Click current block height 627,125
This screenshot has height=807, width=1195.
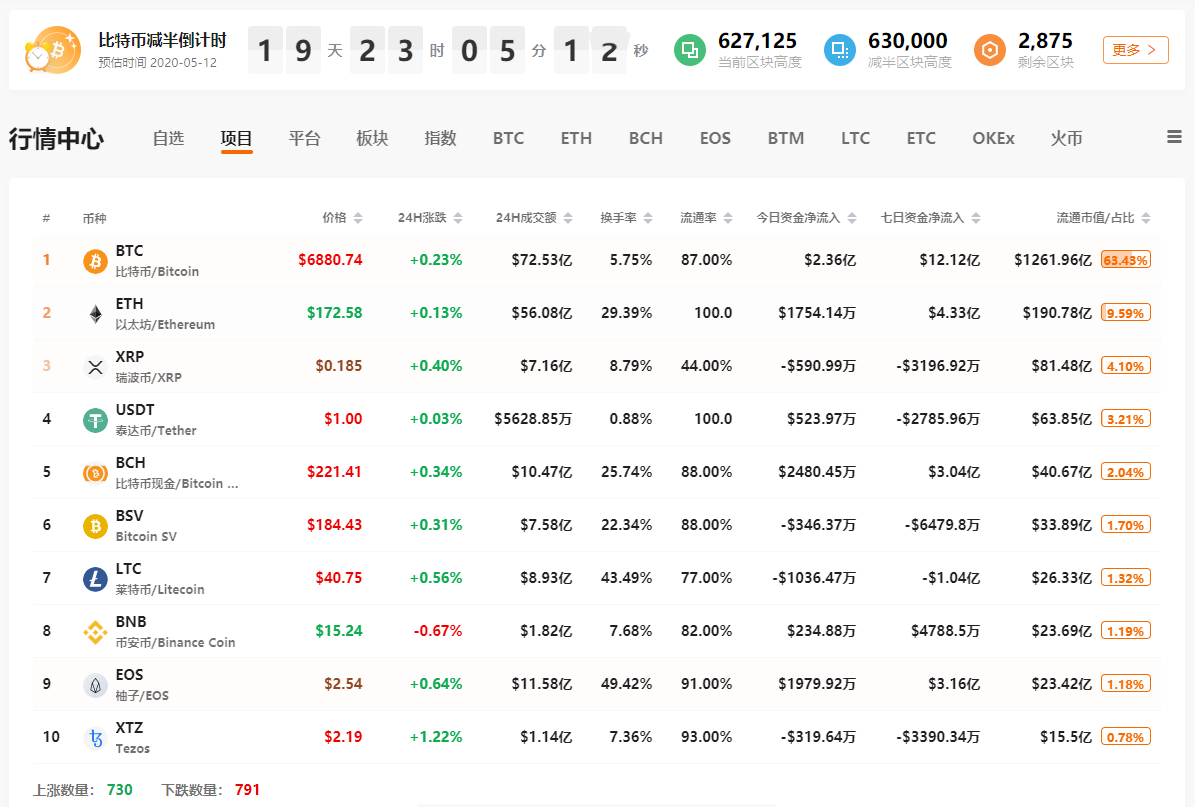758,40
